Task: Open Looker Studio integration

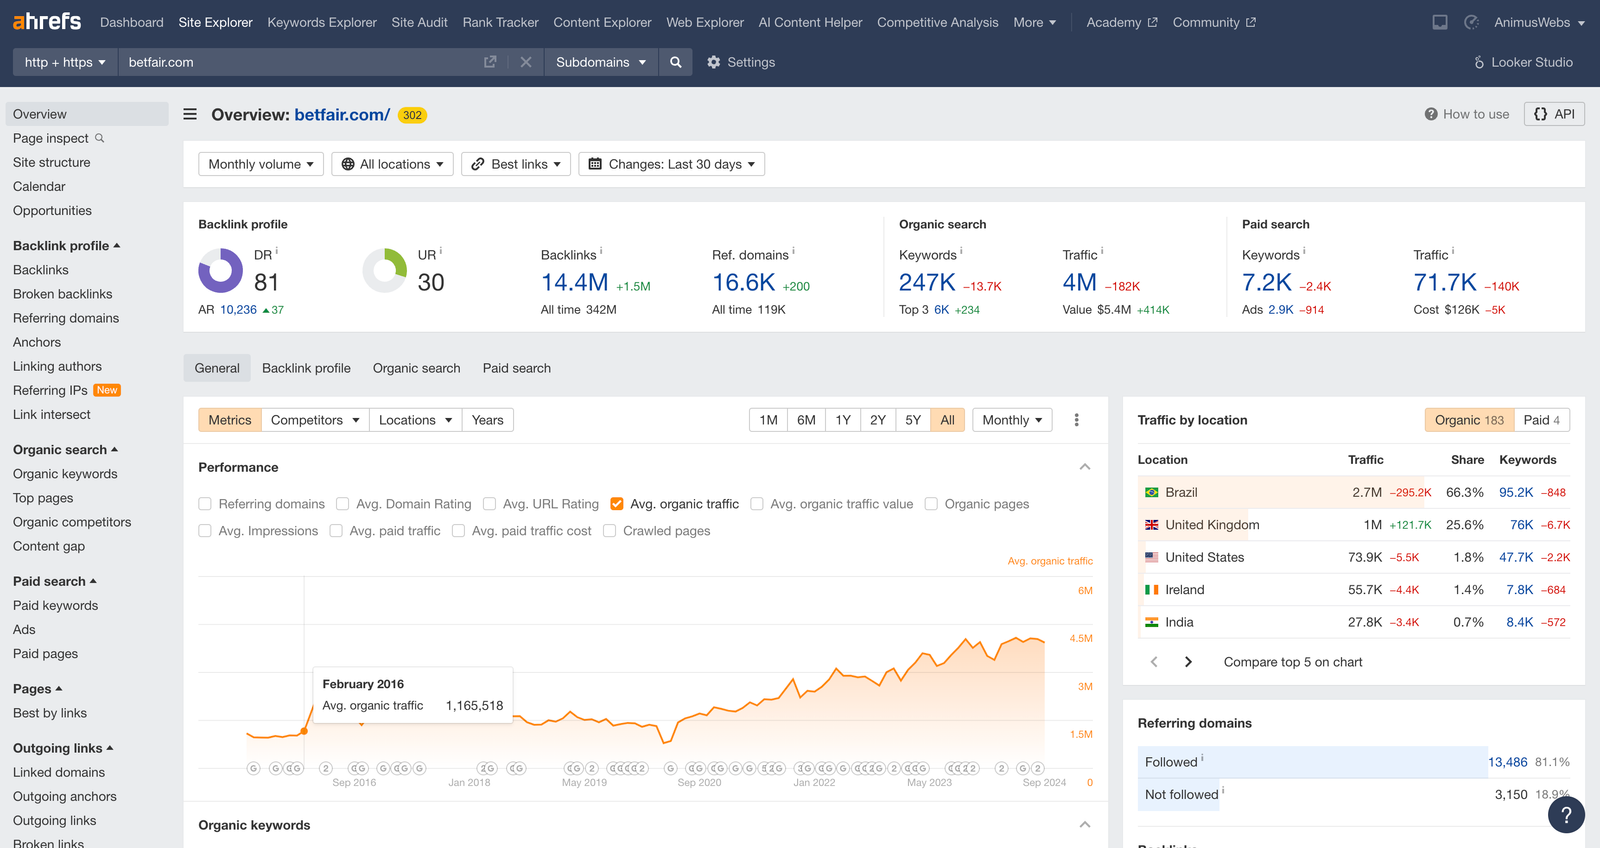Action: (1523, 62)
